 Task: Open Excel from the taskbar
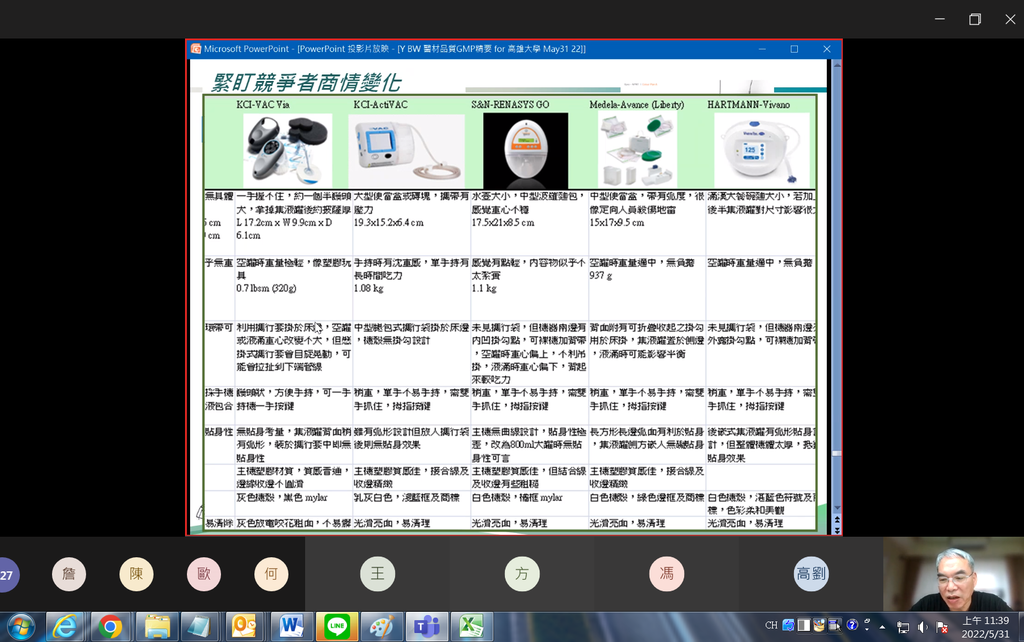click(471, 627)
